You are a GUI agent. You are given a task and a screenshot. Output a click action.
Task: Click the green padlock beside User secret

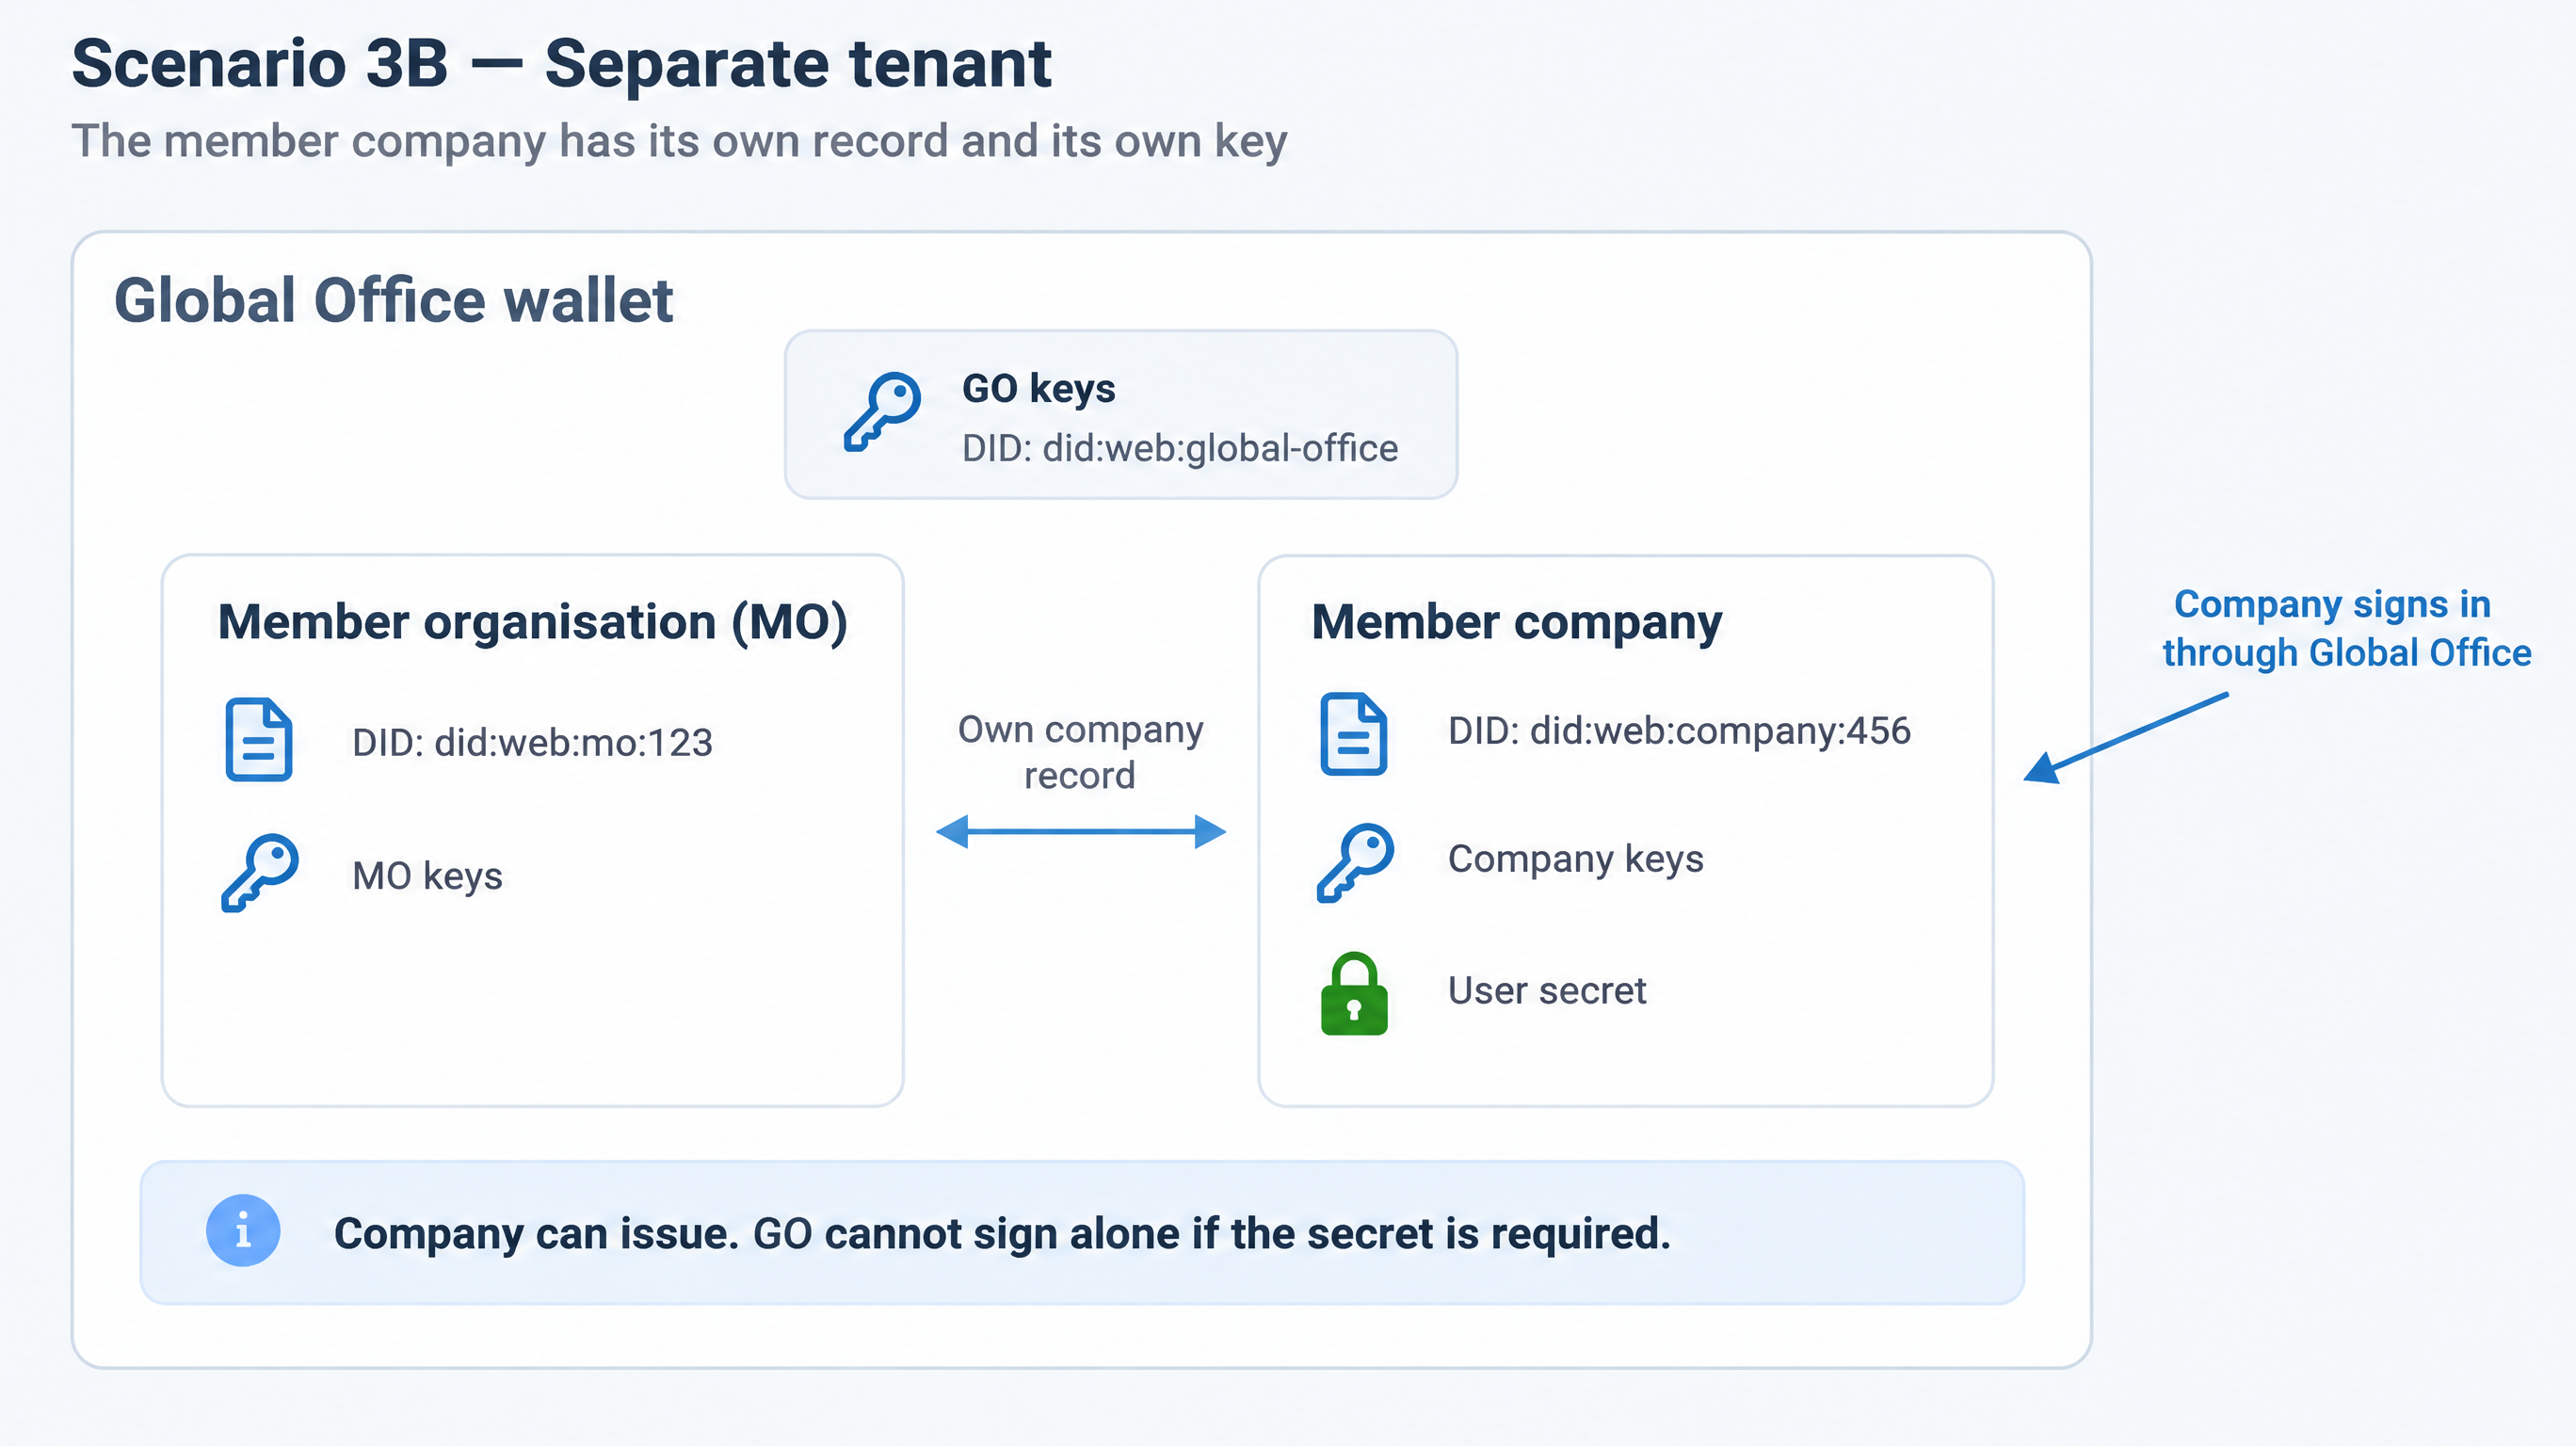[1354, 993]
